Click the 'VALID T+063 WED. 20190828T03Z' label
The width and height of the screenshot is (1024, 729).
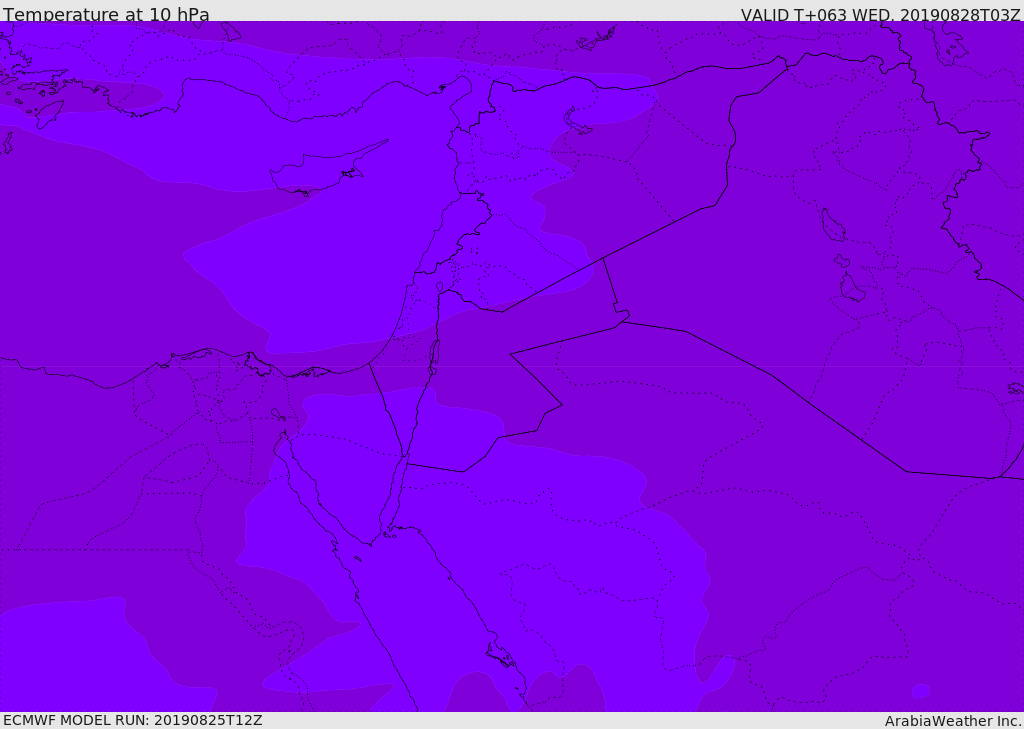pyautogui.click(x=880, y=15)
